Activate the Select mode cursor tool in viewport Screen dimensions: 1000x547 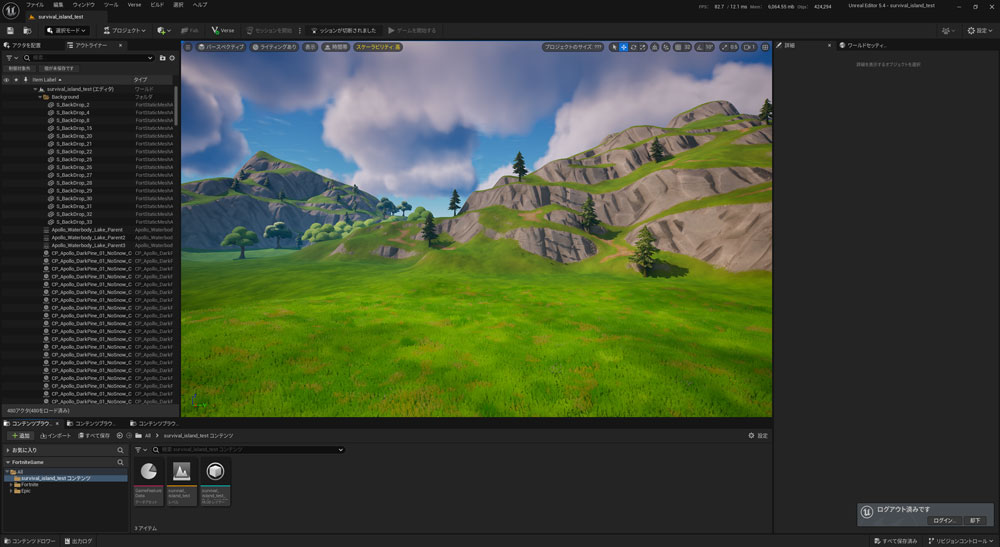[614, 47]
